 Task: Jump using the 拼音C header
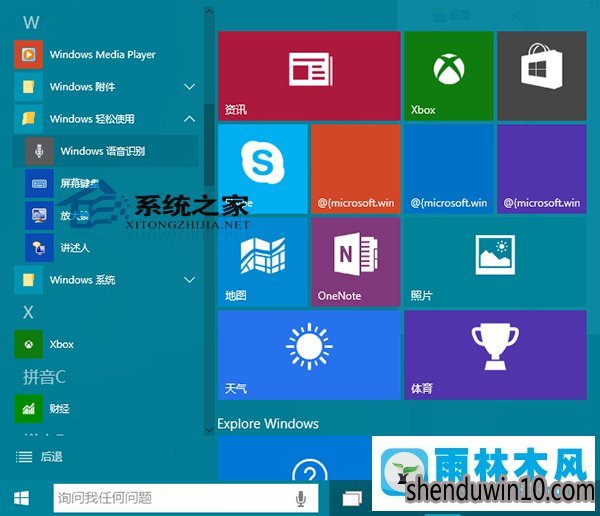click(x=44, y=377)
